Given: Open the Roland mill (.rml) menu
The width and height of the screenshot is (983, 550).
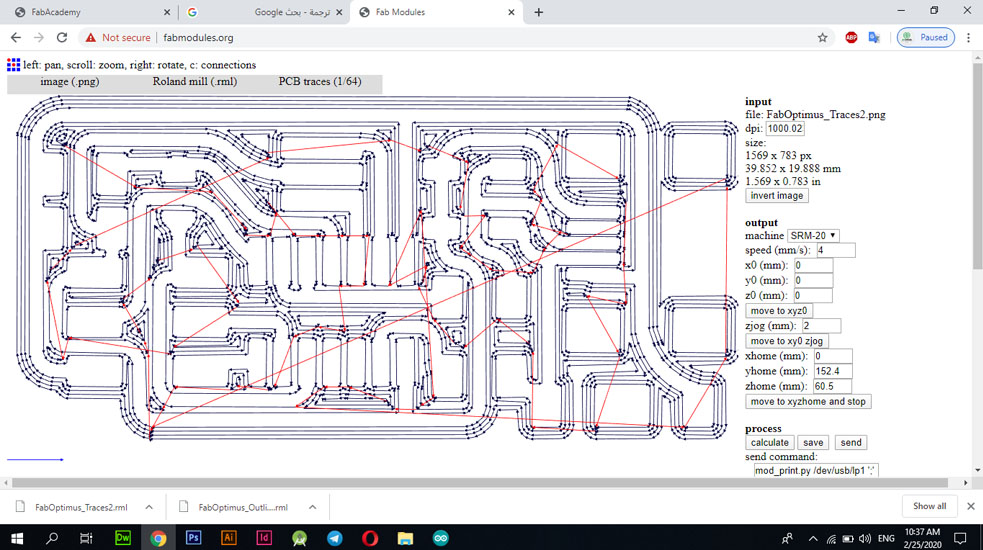Looking at the screenshot, I should (194, 82).
